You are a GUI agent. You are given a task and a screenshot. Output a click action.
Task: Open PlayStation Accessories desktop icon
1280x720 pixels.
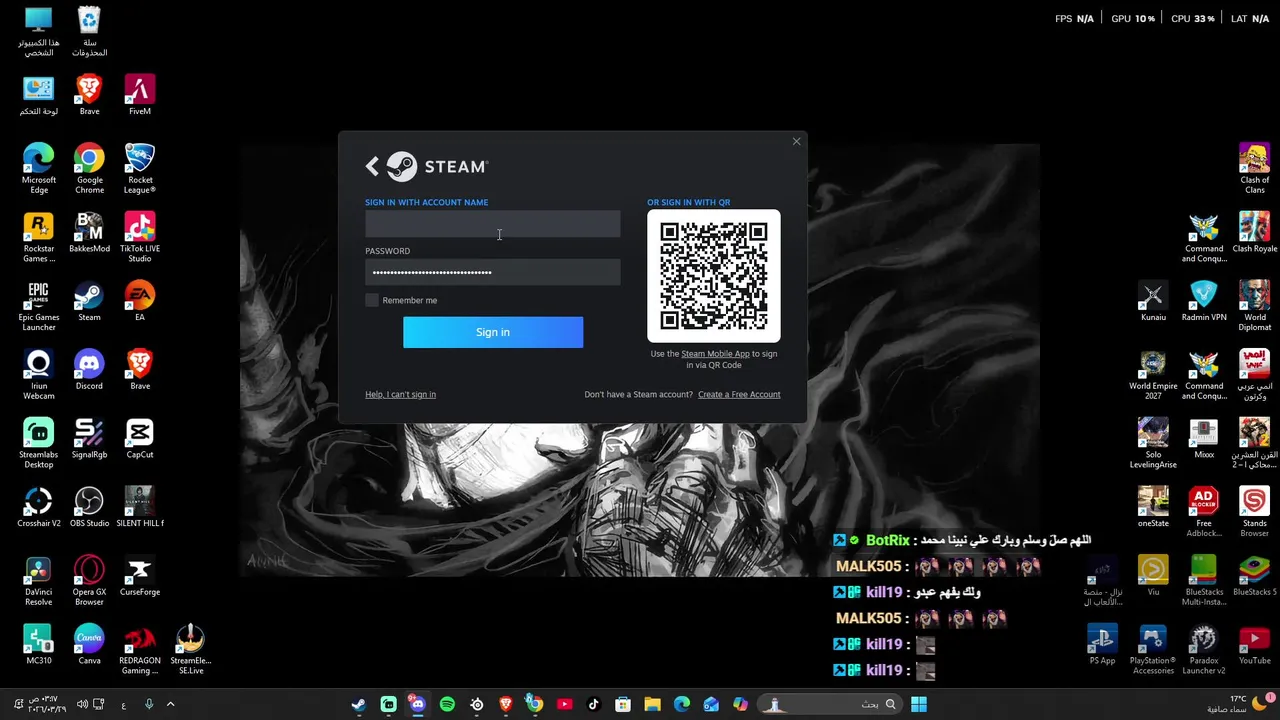pyautogui.click(x=1153, y=648)
